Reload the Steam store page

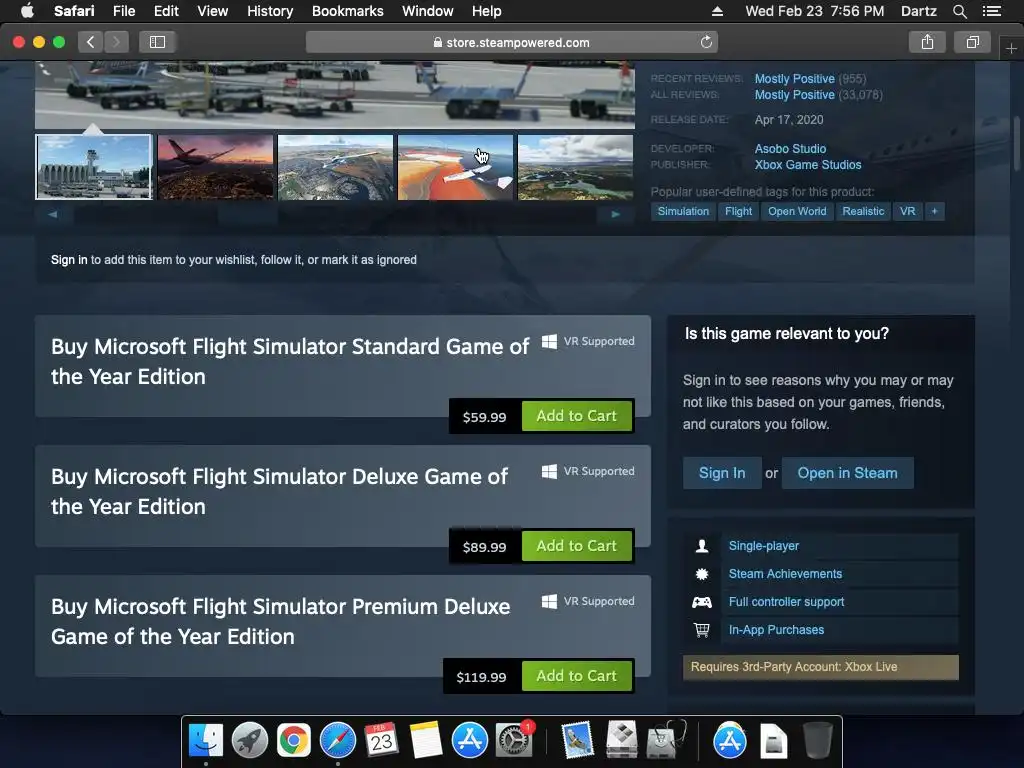click(706, 42)
